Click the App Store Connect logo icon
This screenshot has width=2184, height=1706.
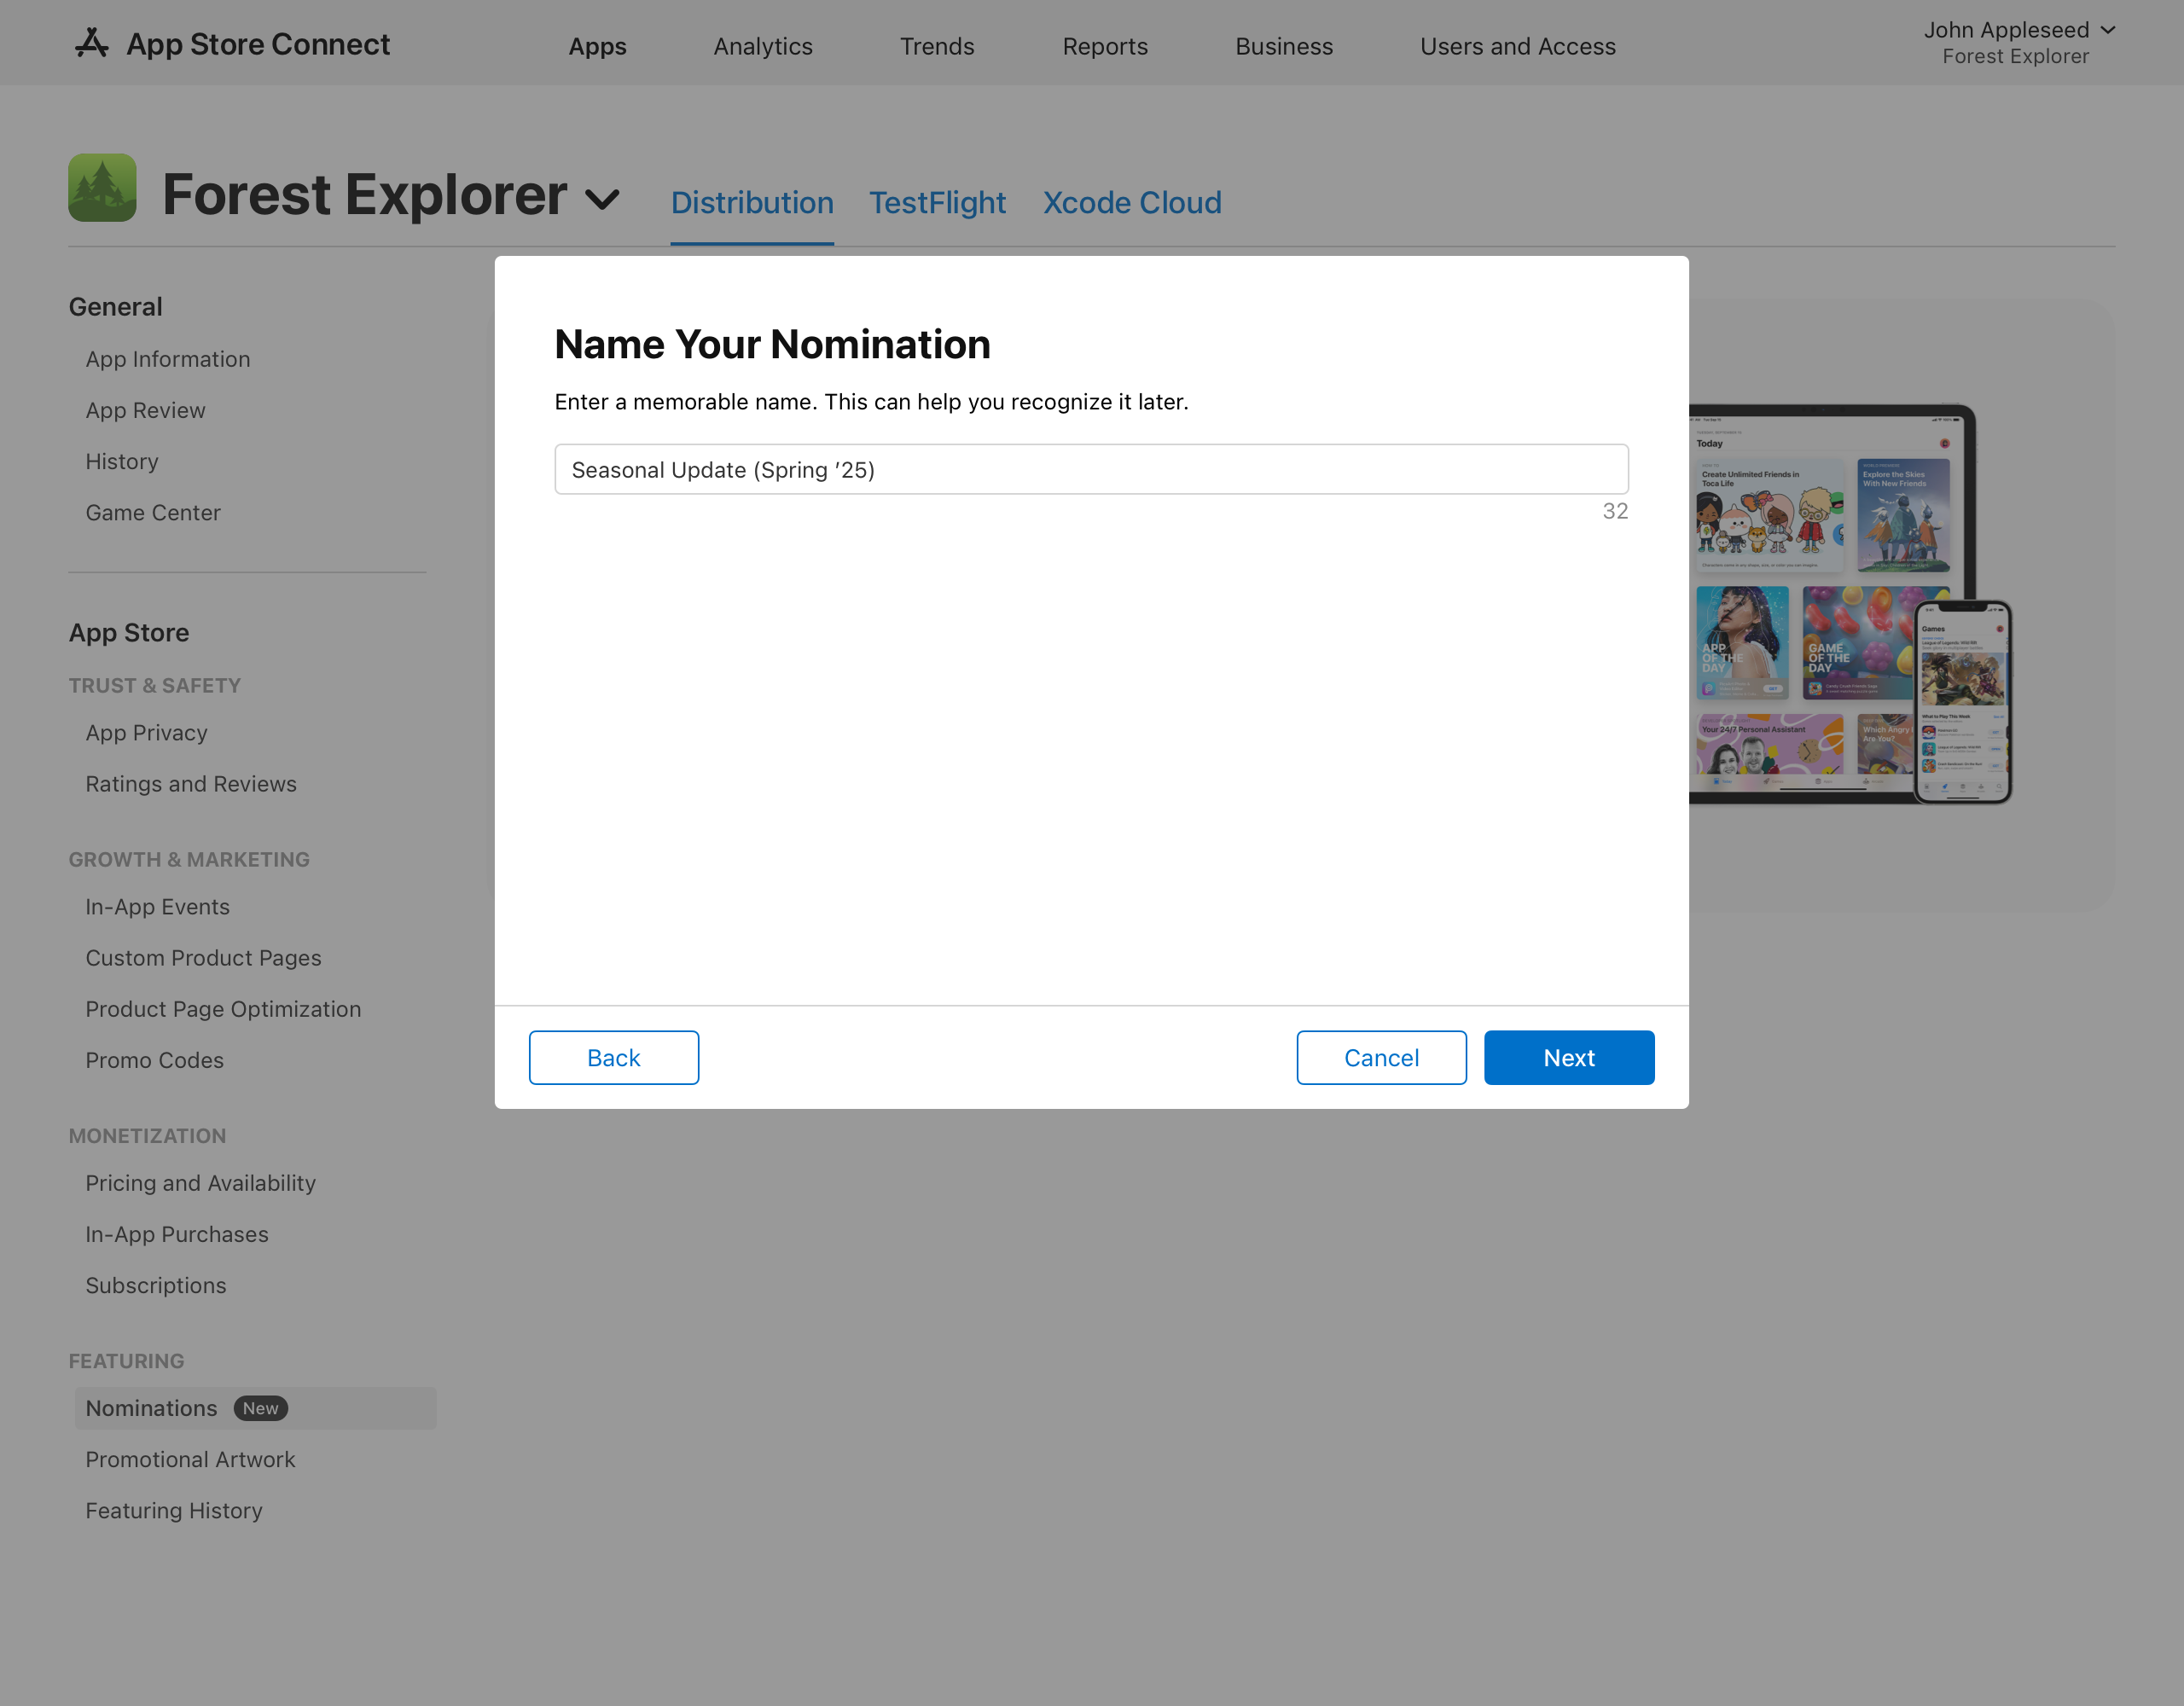click(x=89, y=43)
